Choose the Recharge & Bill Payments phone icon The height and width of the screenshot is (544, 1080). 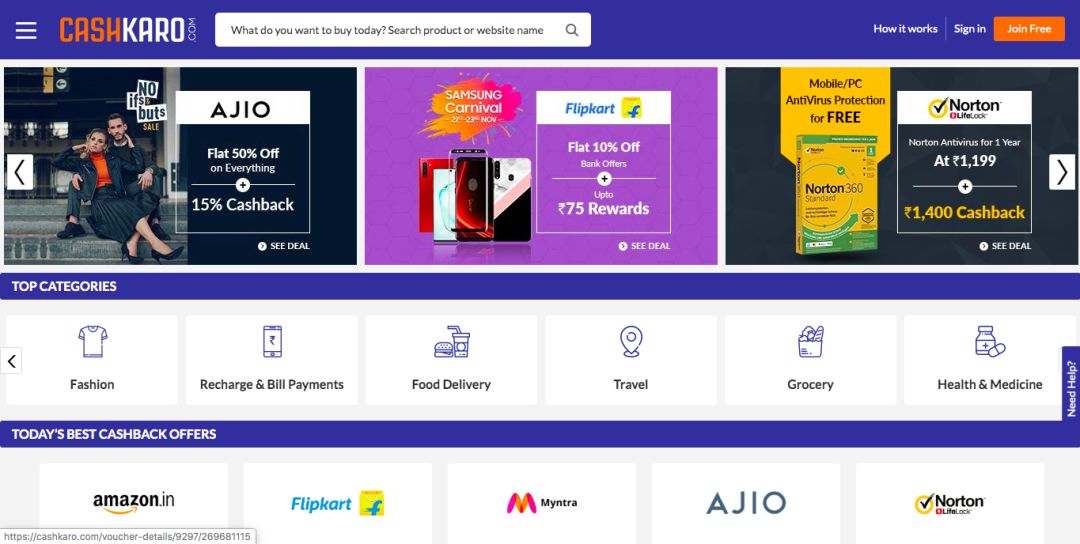(272, 341)
